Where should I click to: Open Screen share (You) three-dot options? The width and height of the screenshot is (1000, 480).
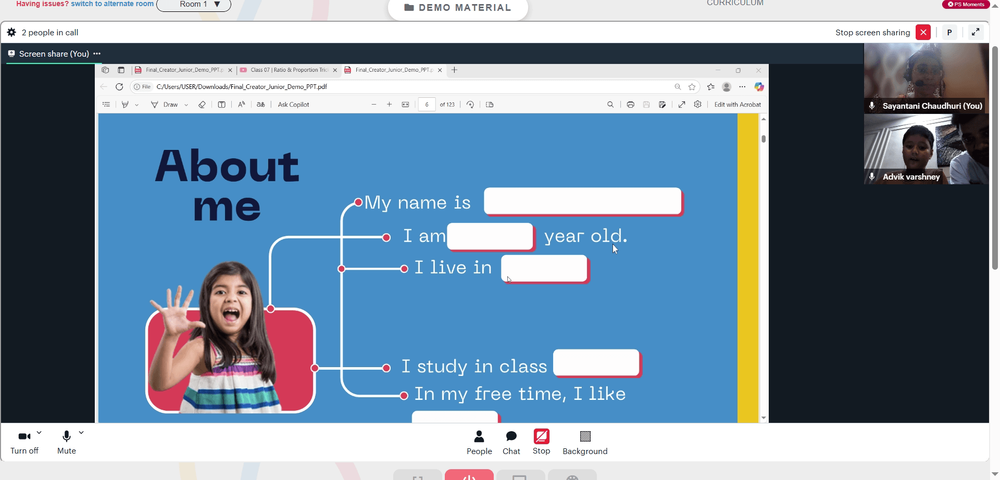(97, 54)
